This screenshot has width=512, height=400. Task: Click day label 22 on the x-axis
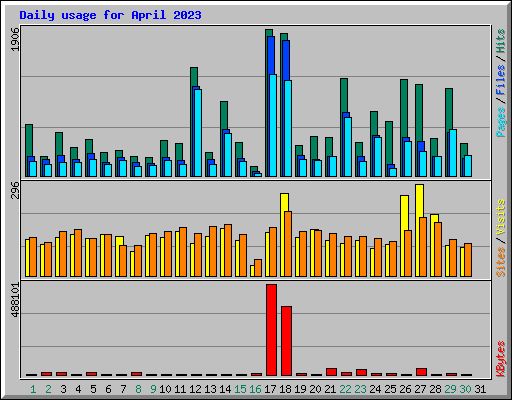pos(345,389)
